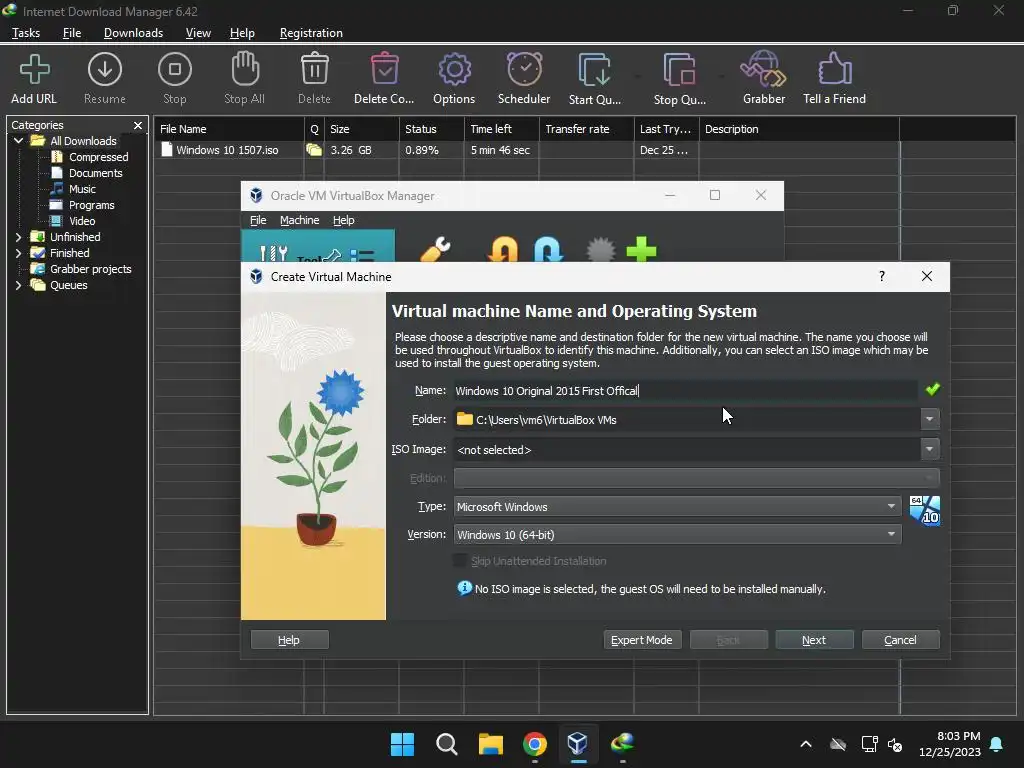This screenshot has width=1024, height=768.
Task: Open the Windows Start button
Action: (402, 743)
